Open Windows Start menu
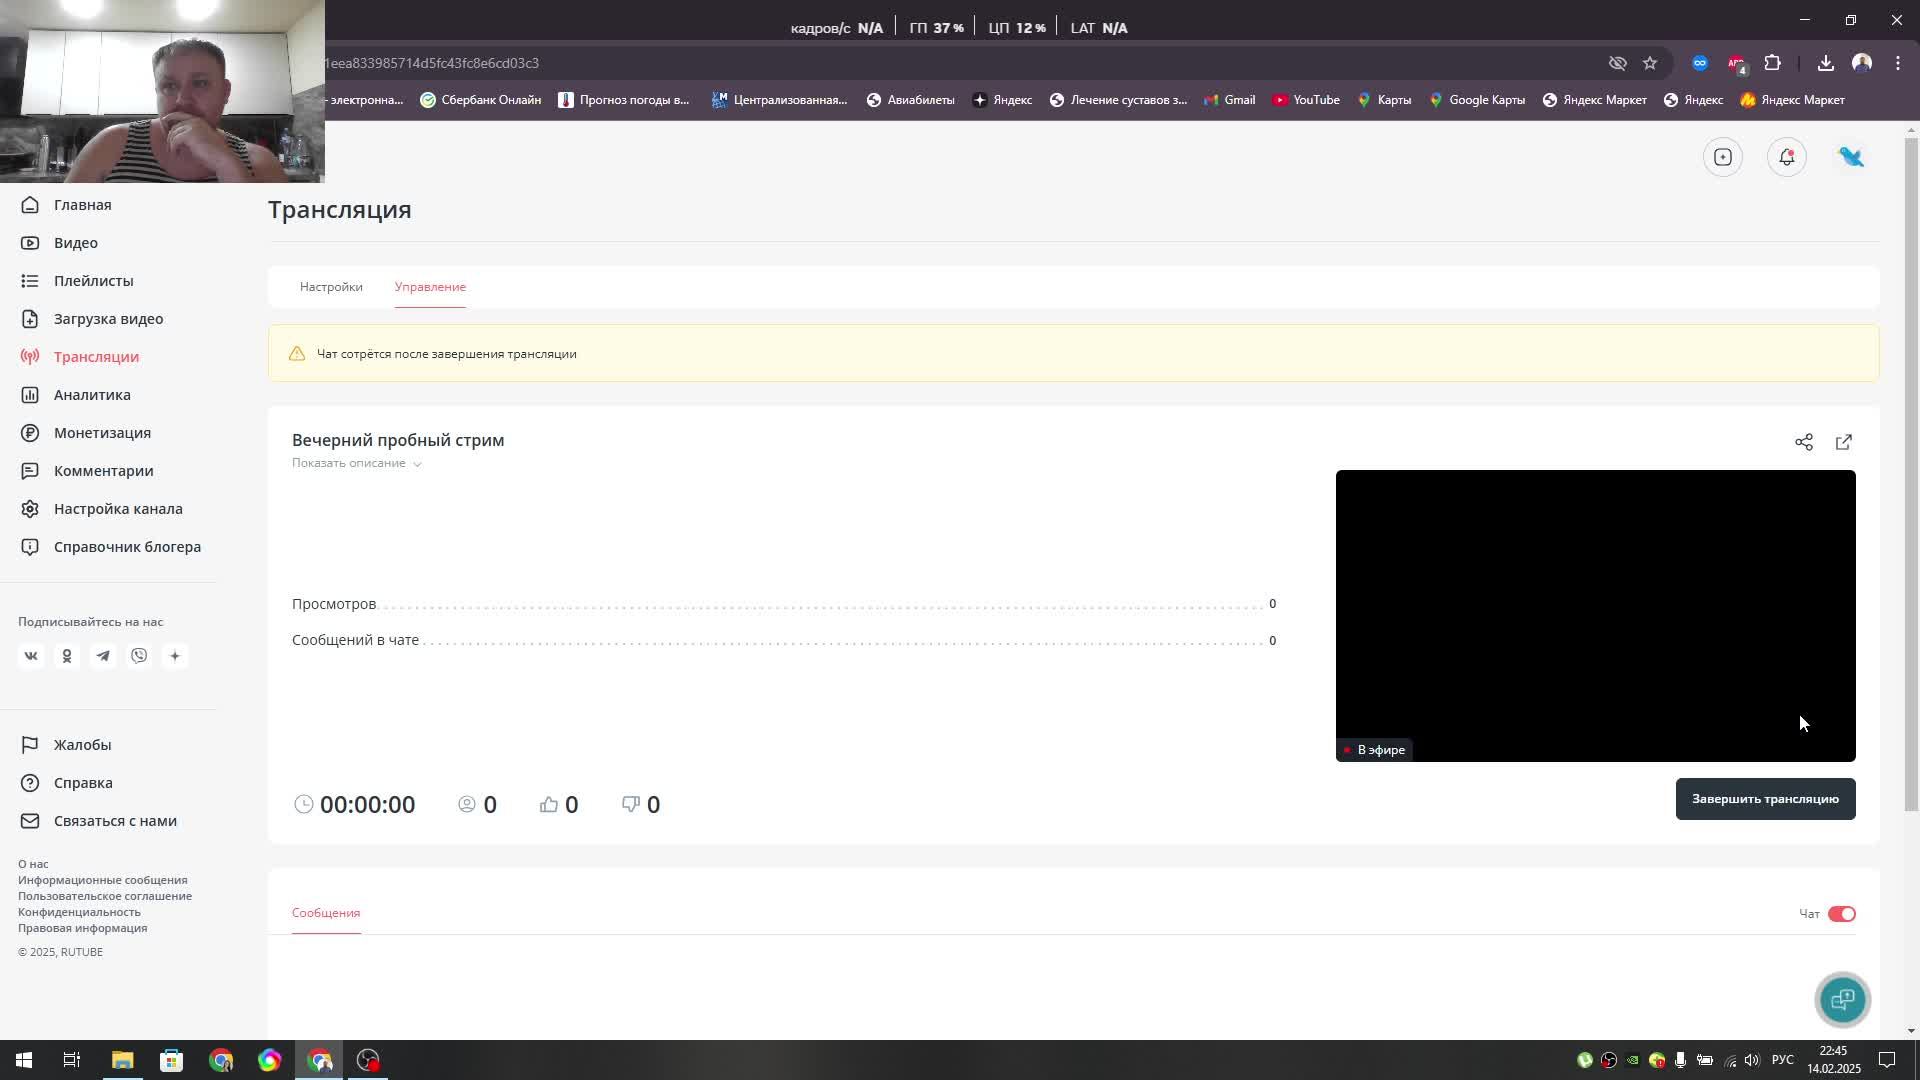This screenshot has width=1920, height=1080. coord(24,1060)
